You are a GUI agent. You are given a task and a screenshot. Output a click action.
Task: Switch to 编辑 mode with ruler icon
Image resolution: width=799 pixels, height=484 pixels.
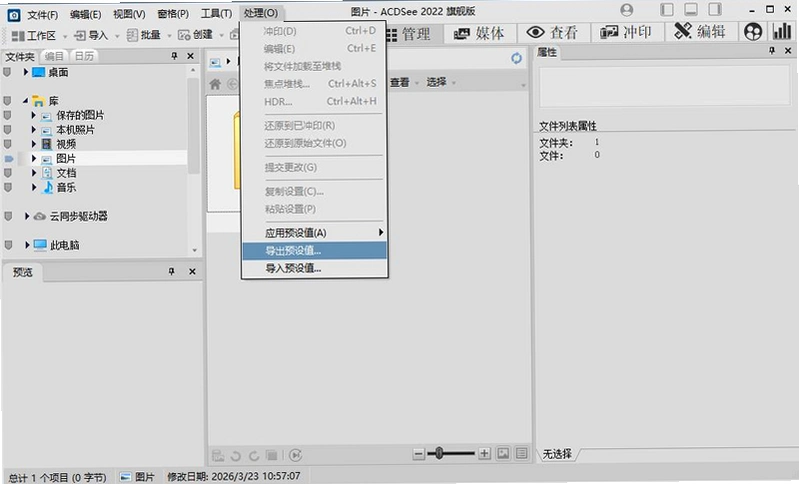coord(700,32)
